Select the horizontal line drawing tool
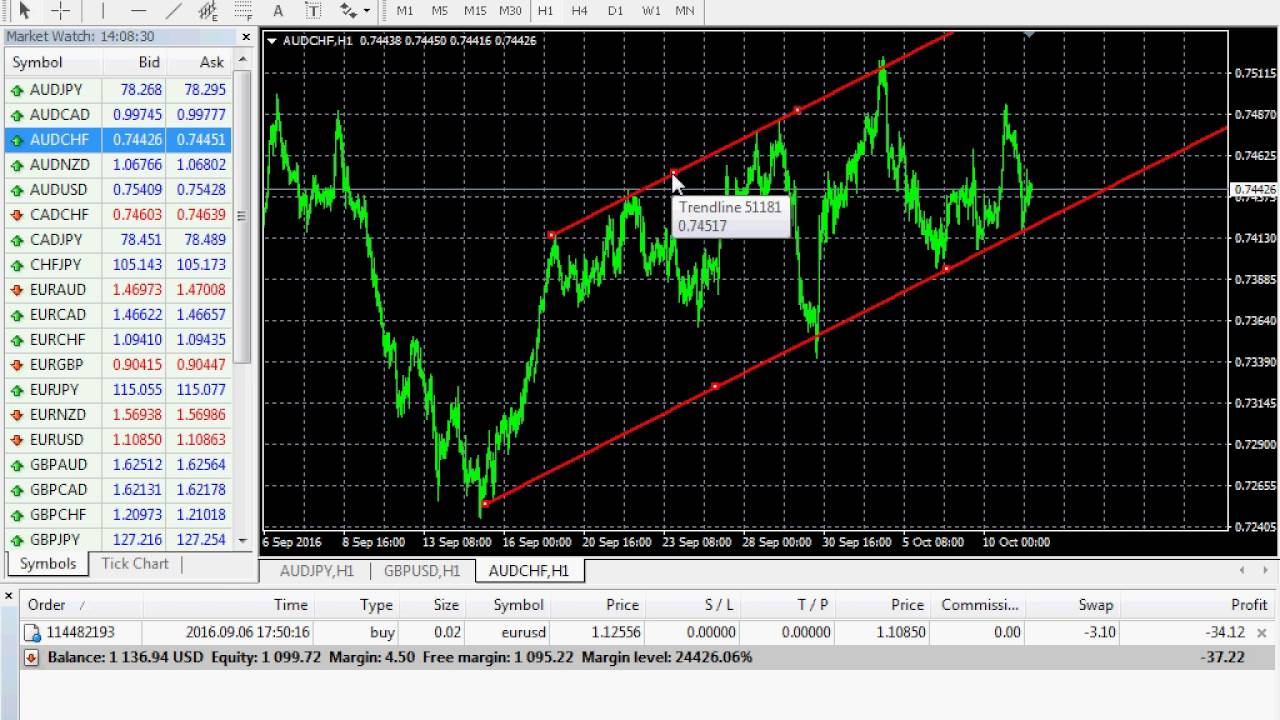The height and width of the screenshot is (720, 1280). [138, 10]
